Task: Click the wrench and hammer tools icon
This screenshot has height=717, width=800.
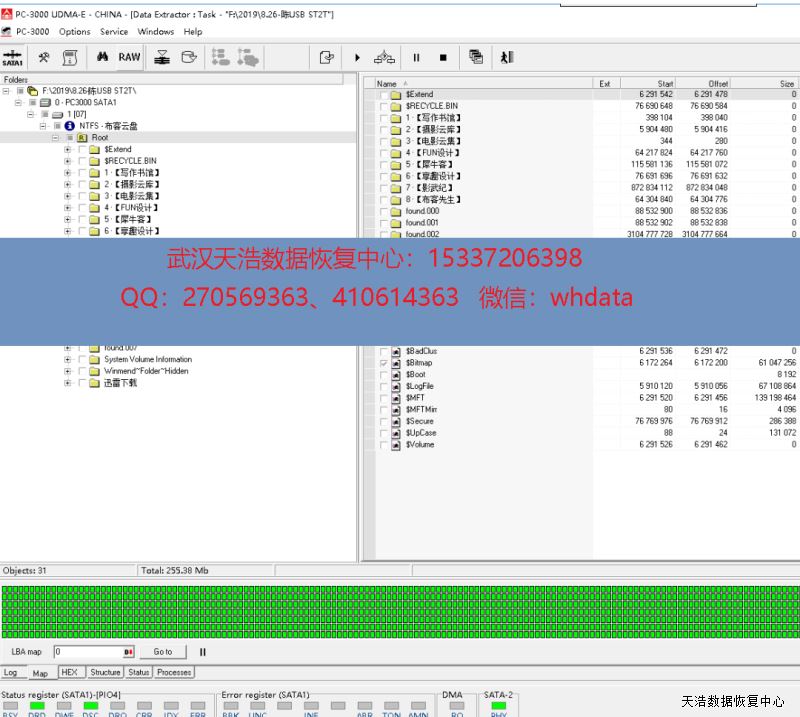Action: pyautogui.click(x=44, y=58)
